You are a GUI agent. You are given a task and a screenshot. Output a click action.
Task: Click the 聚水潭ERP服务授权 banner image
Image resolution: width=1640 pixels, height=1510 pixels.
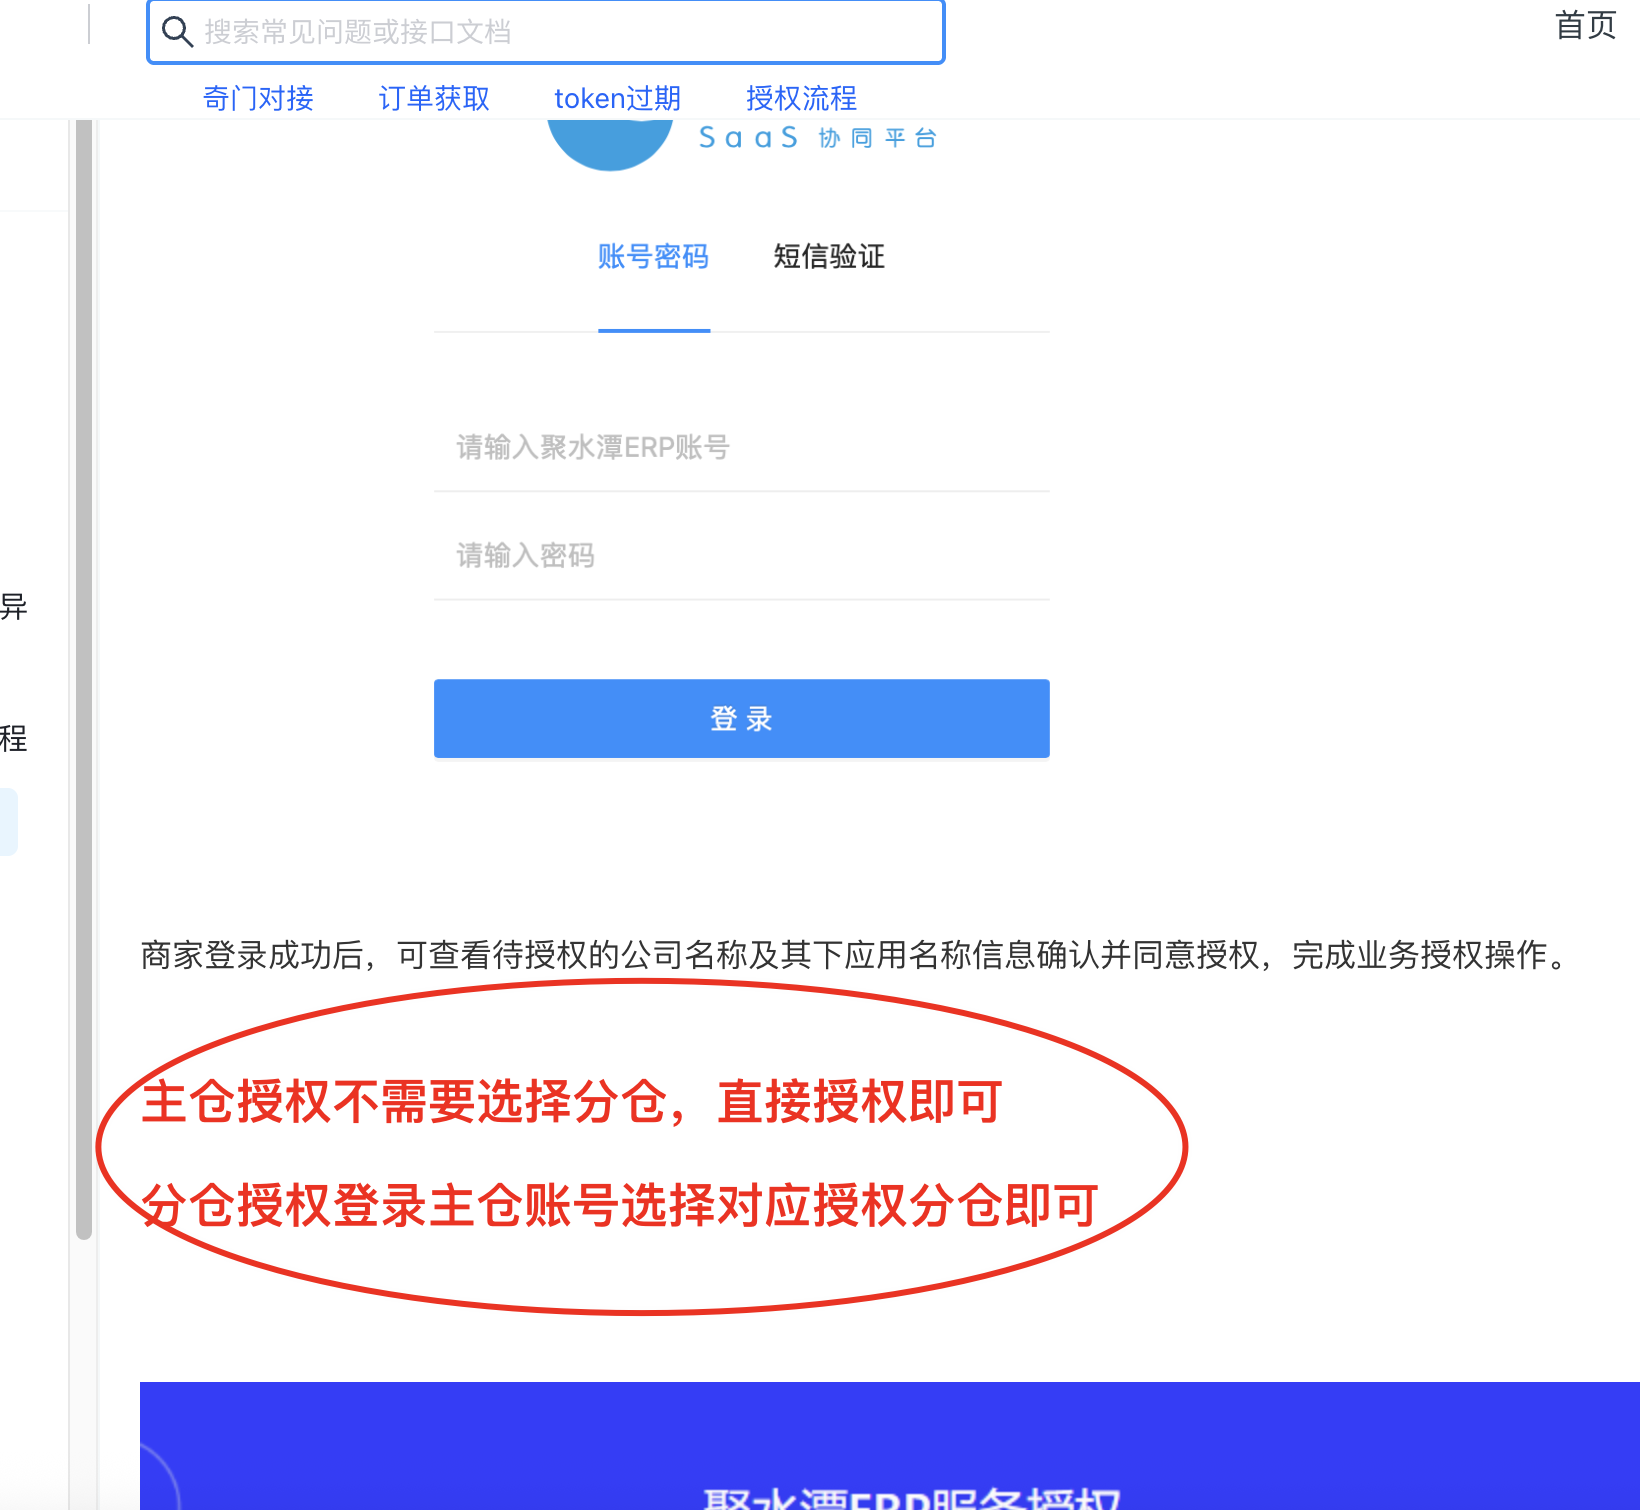pyautogui.click(x=890, y=1446)
